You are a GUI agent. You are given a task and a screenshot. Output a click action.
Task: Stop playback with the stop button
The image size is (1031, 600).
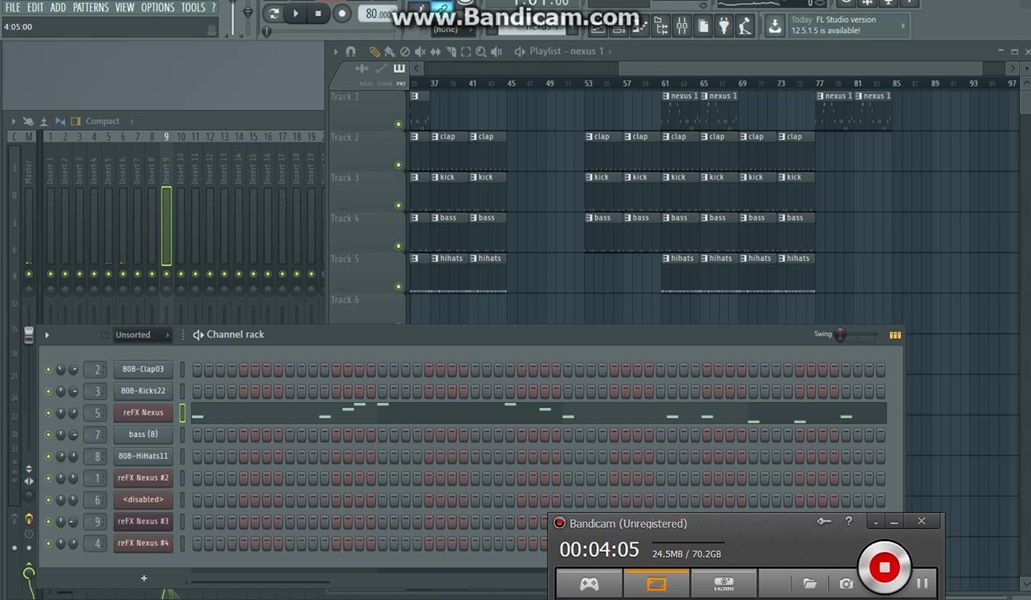[x=318, y=13]
